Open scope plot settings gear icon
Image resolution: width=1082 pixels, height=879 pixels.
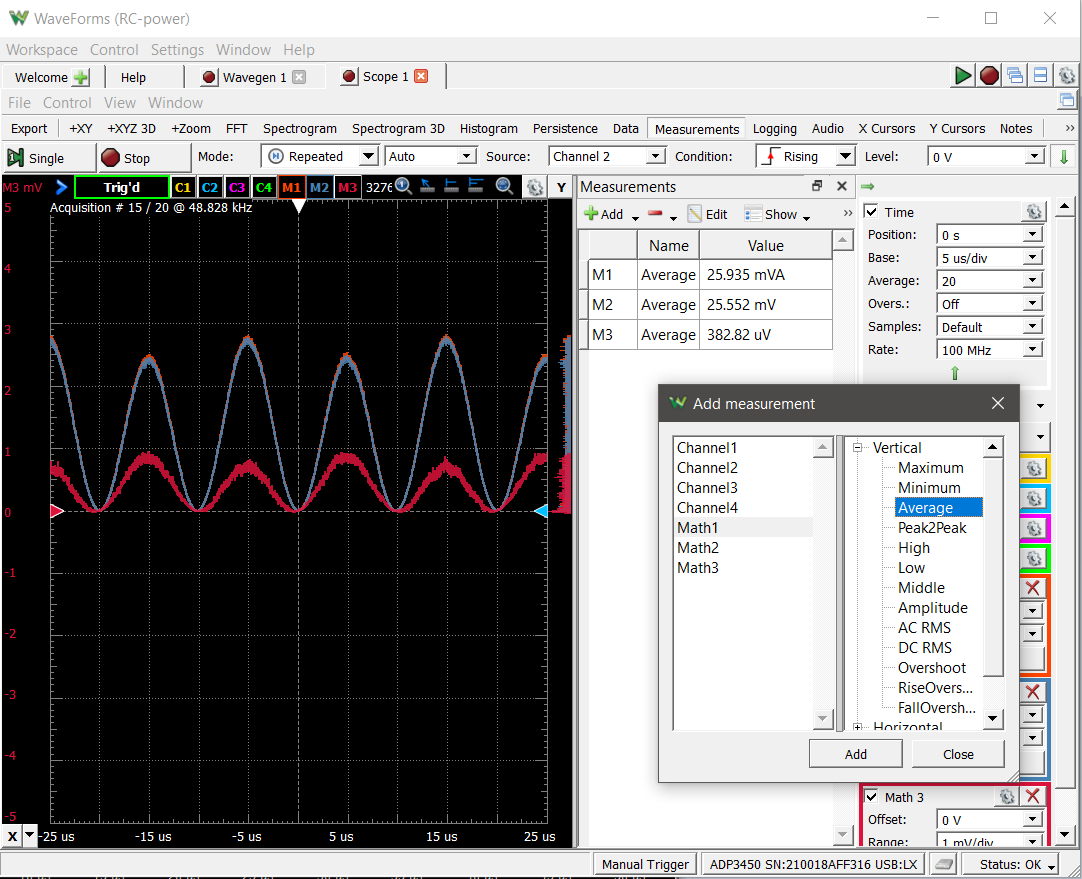pyautogui.click(x=534, y=187)
